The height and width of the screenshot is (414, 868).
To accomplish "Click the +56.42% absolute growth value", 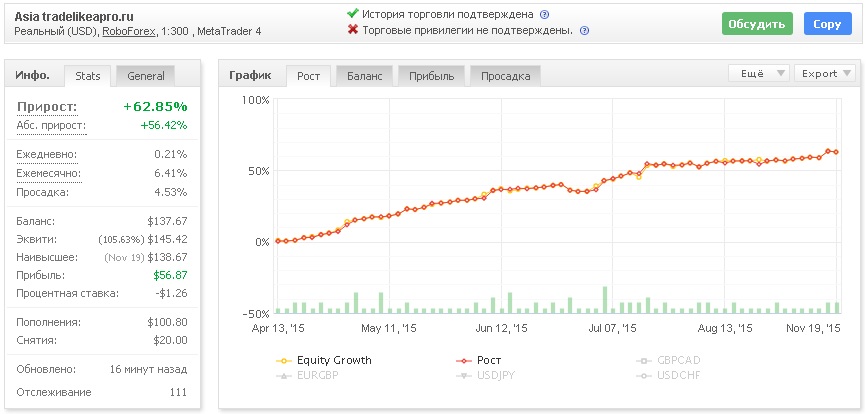I will point(163,126).
